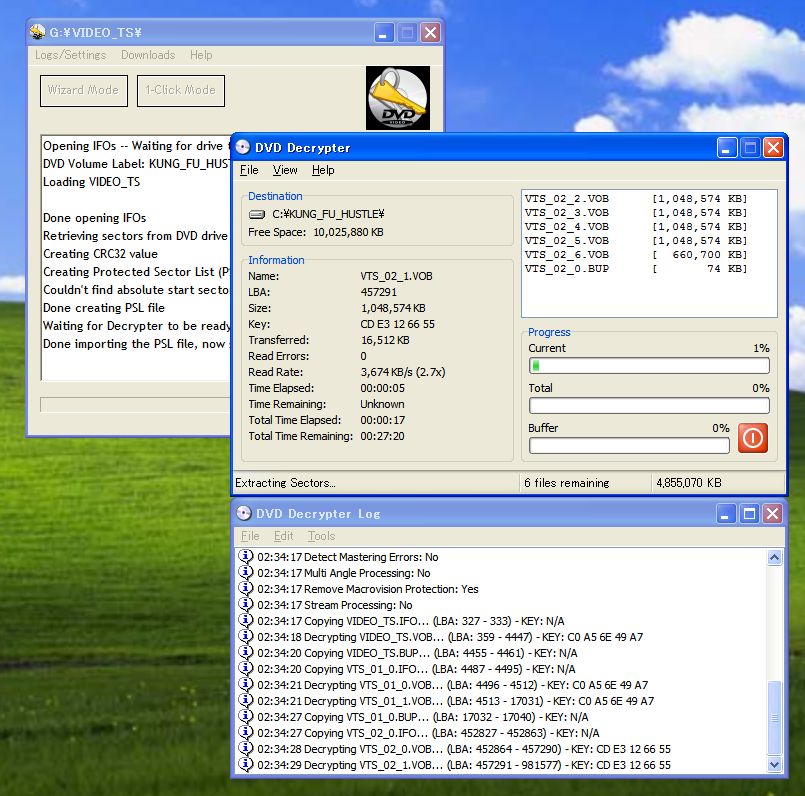Click the Wizard Mode button

(84, 91)
